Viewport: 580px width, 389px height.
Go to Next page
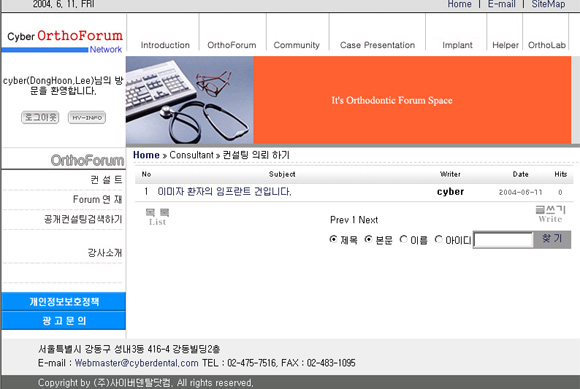click(x=368, y=220)
